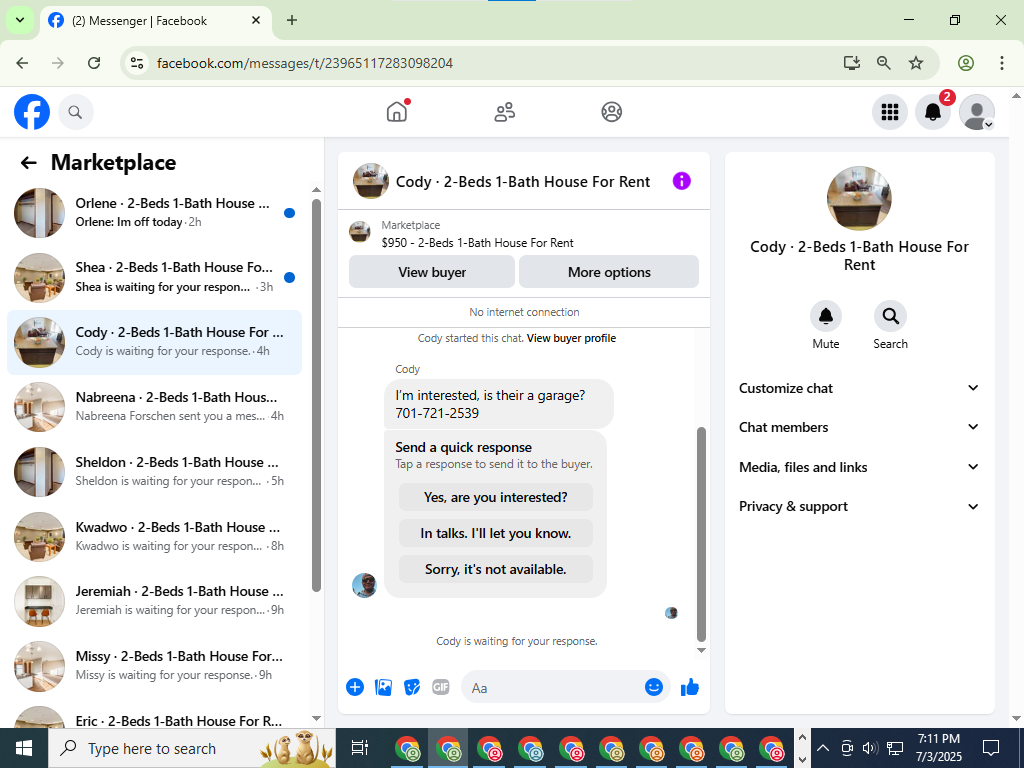Send a thumbs-up like
This screenshot has width=1024, height=768.
[x=690, y=687]
